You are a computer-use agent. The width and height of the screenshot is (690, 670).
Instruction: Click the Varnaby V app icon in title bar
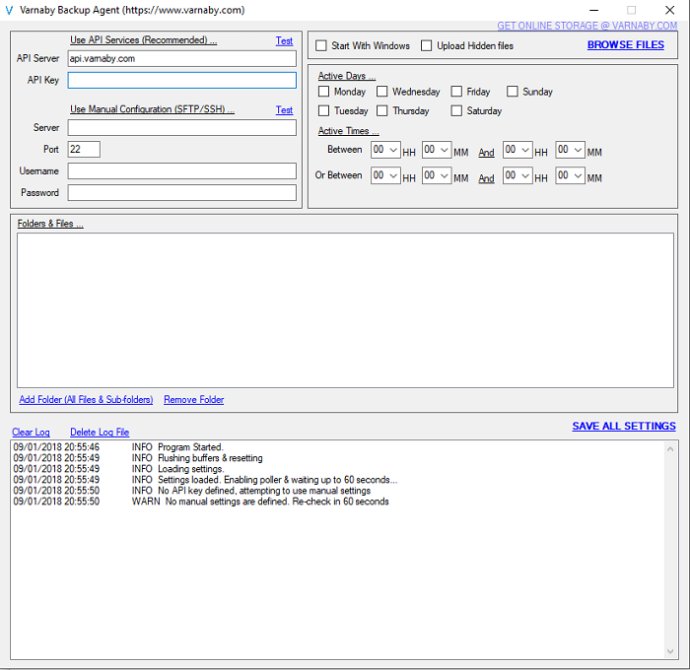(x=9, y=10)
